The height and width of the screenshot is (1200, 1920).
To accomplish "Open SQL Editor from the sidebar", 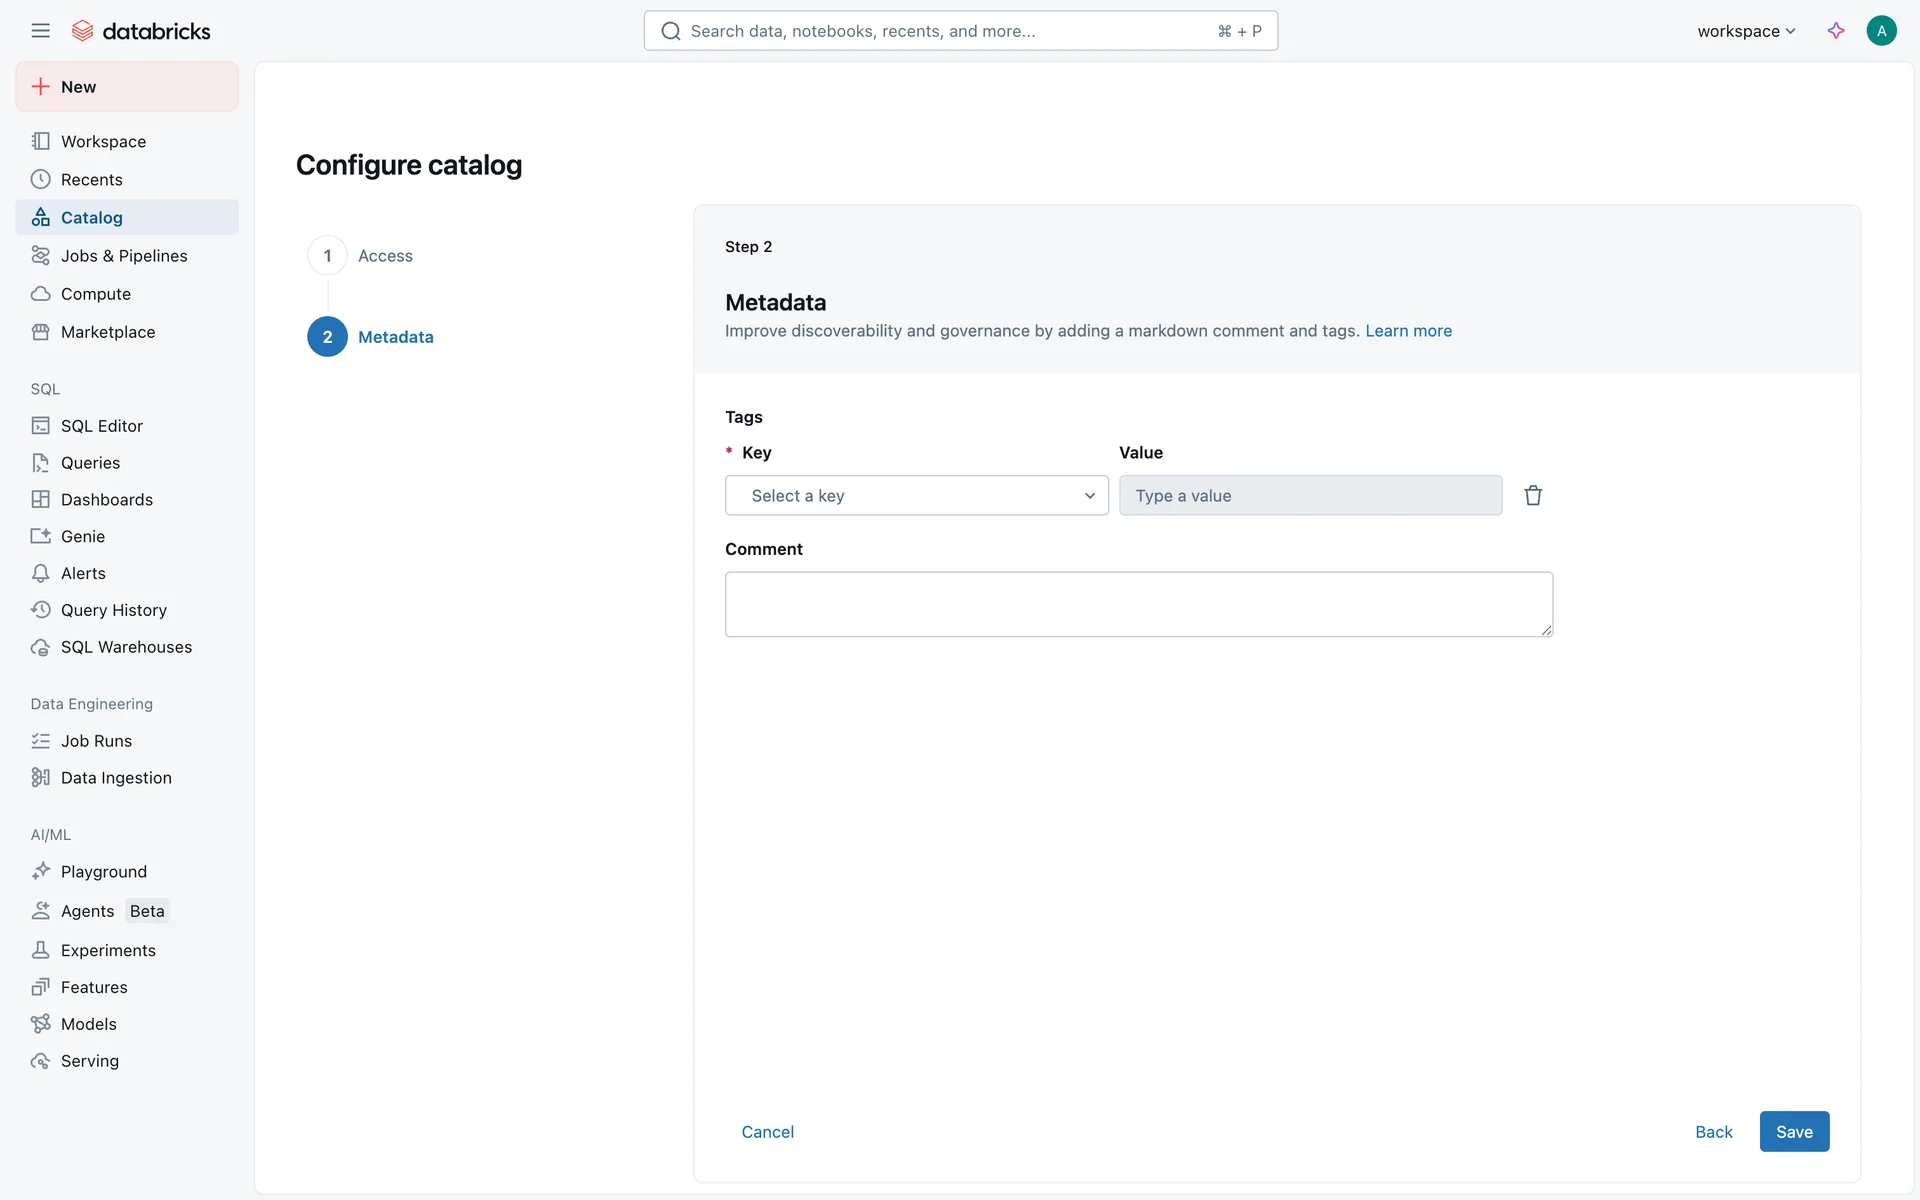I will click(101, 426).
